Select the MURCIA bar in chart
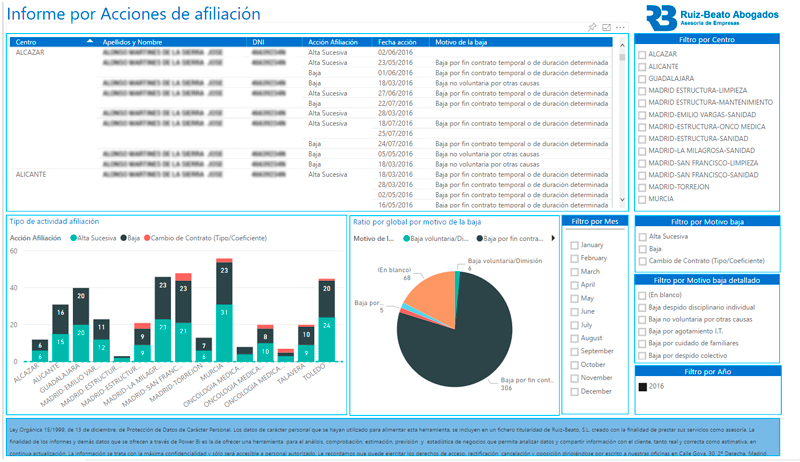Screen dimensions: 800x462 [x=224, y=310]
